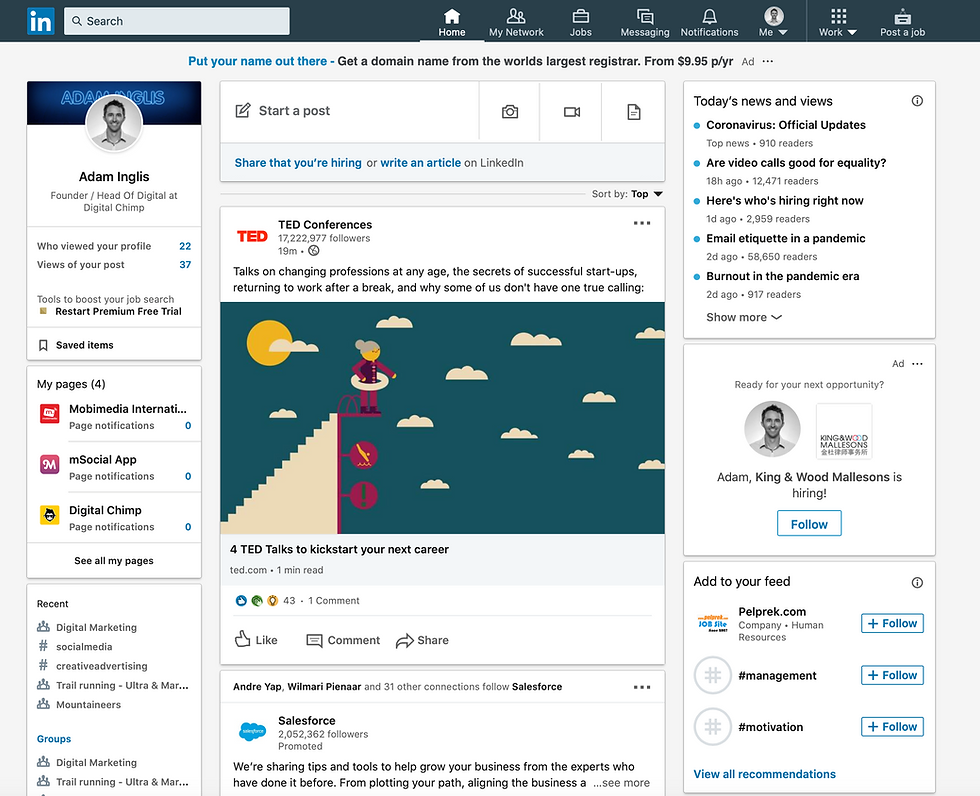Click Put your name out there ad link

[x=258, y=61]
